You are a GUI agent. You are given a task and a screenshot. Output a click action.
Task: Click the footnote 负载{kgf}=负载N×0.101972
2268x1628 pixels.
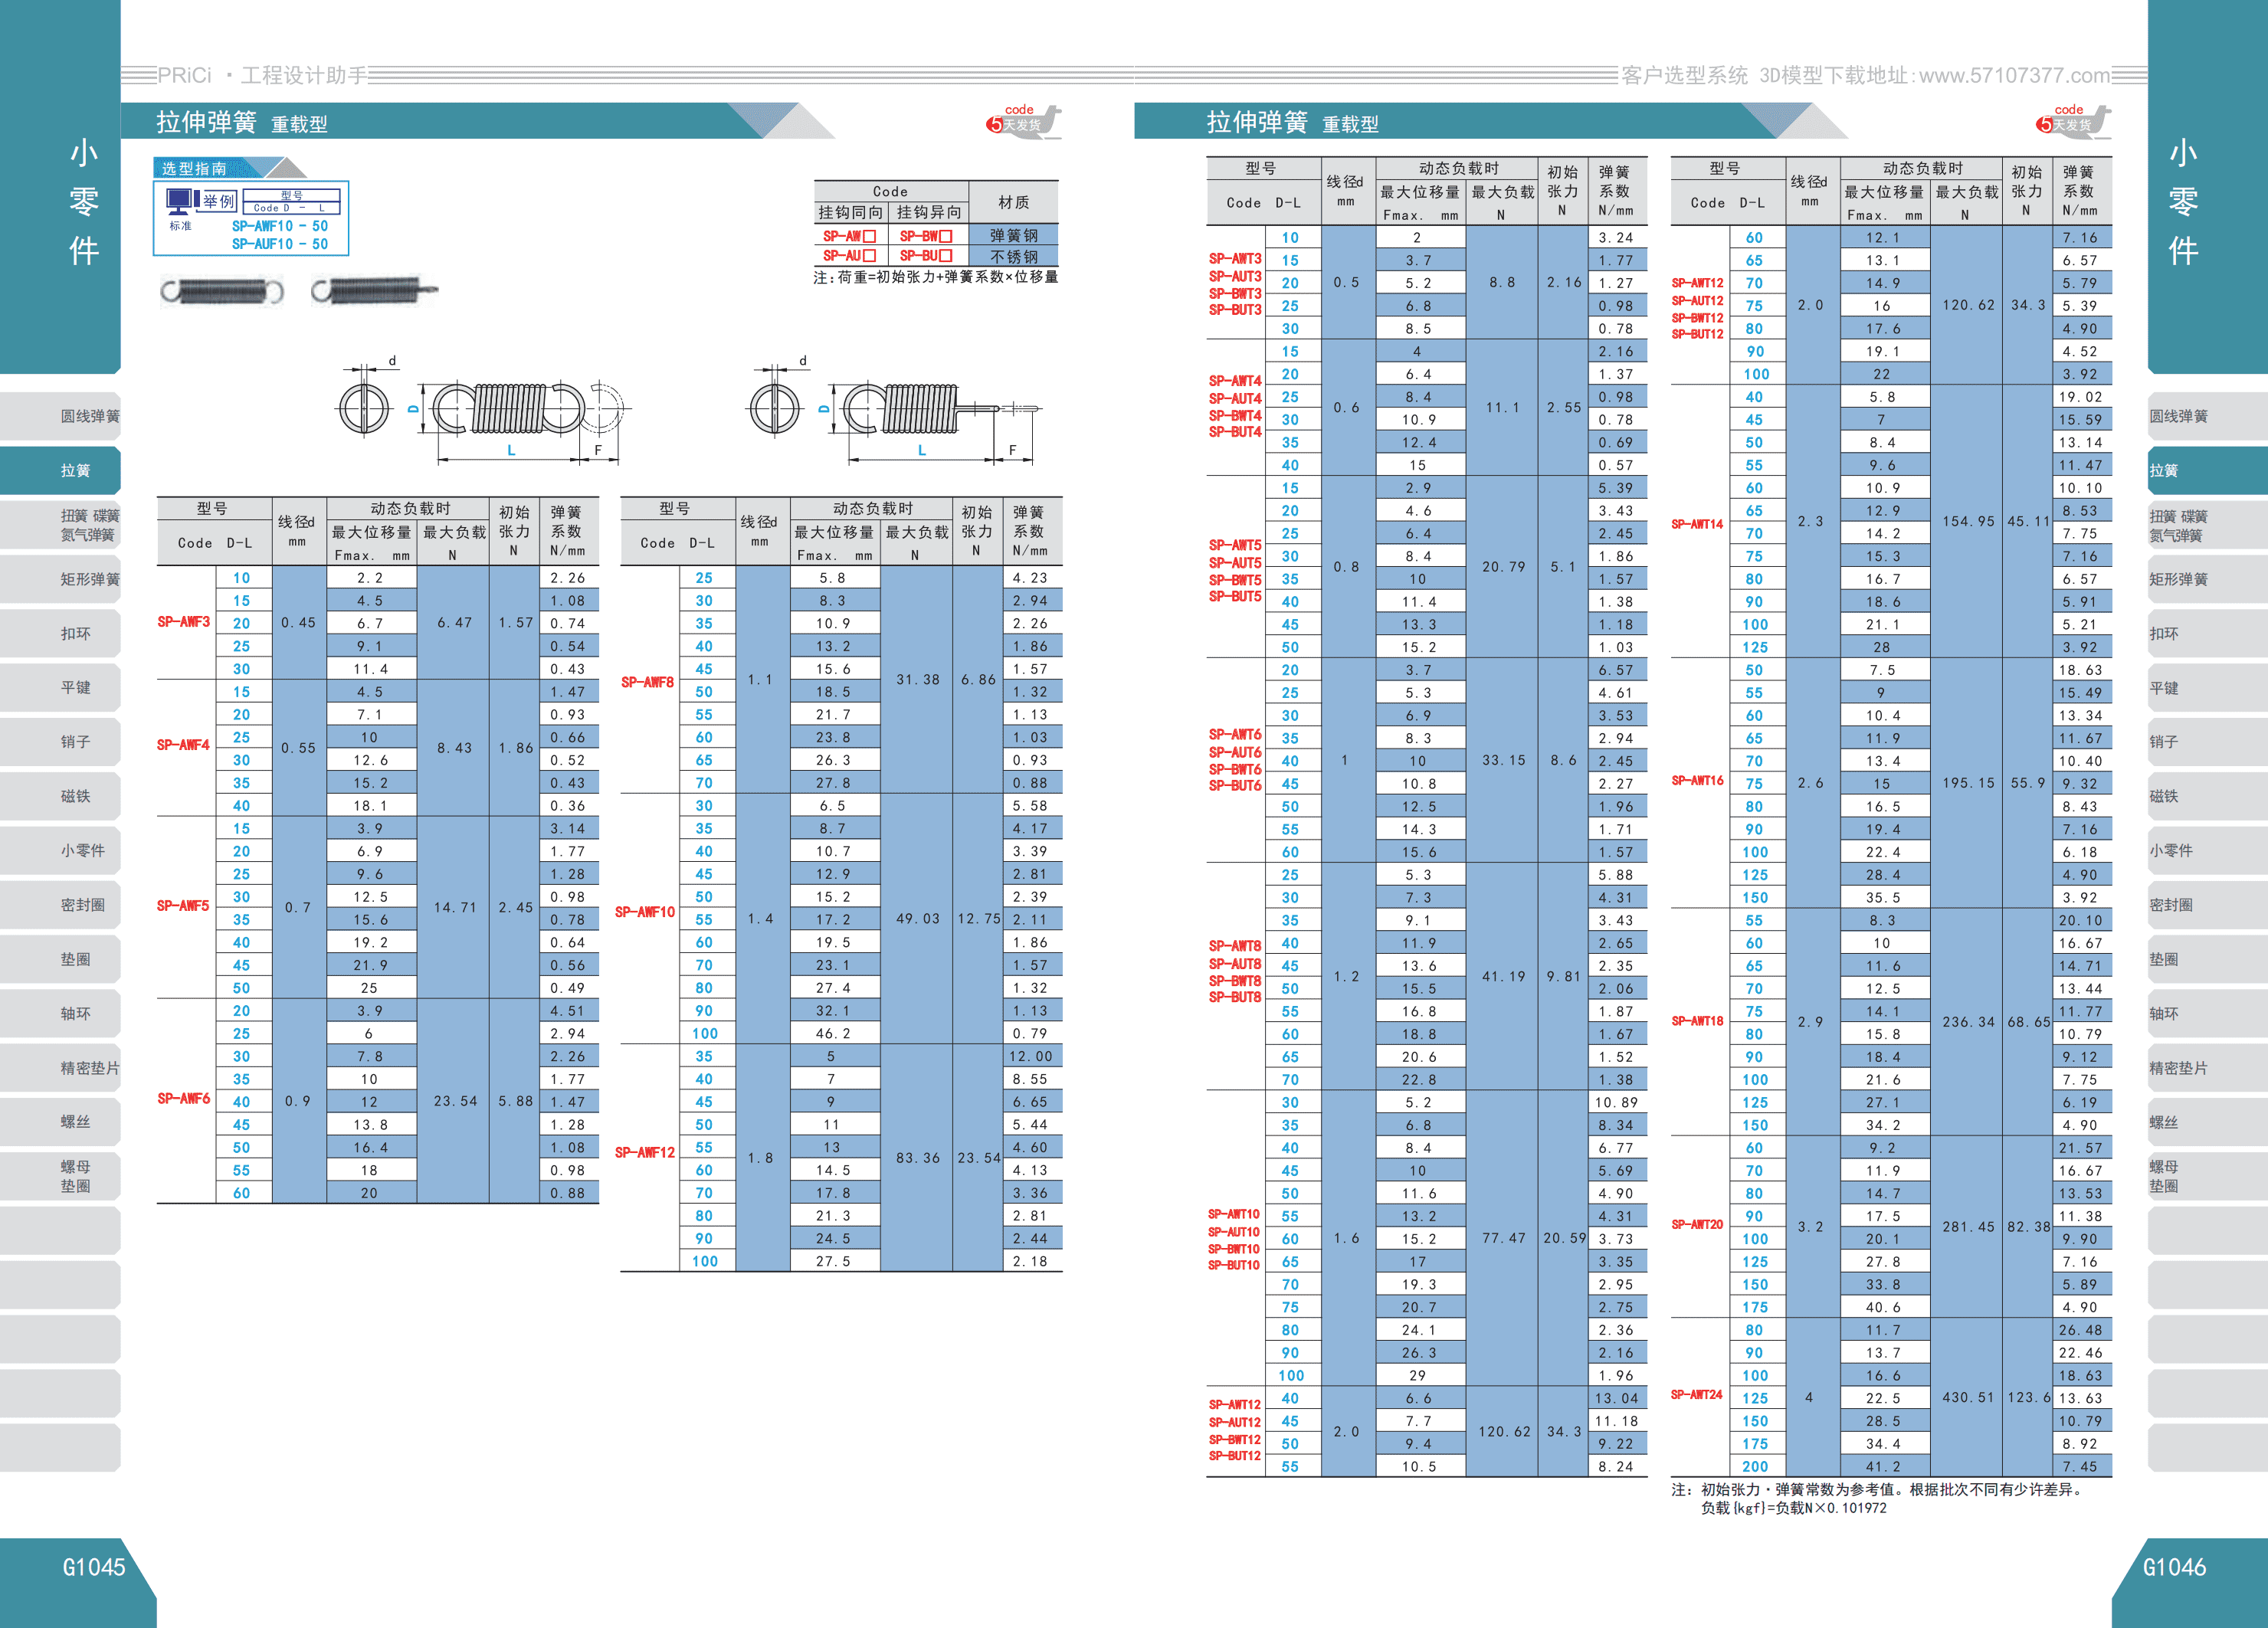(x=1794, y=1508)
